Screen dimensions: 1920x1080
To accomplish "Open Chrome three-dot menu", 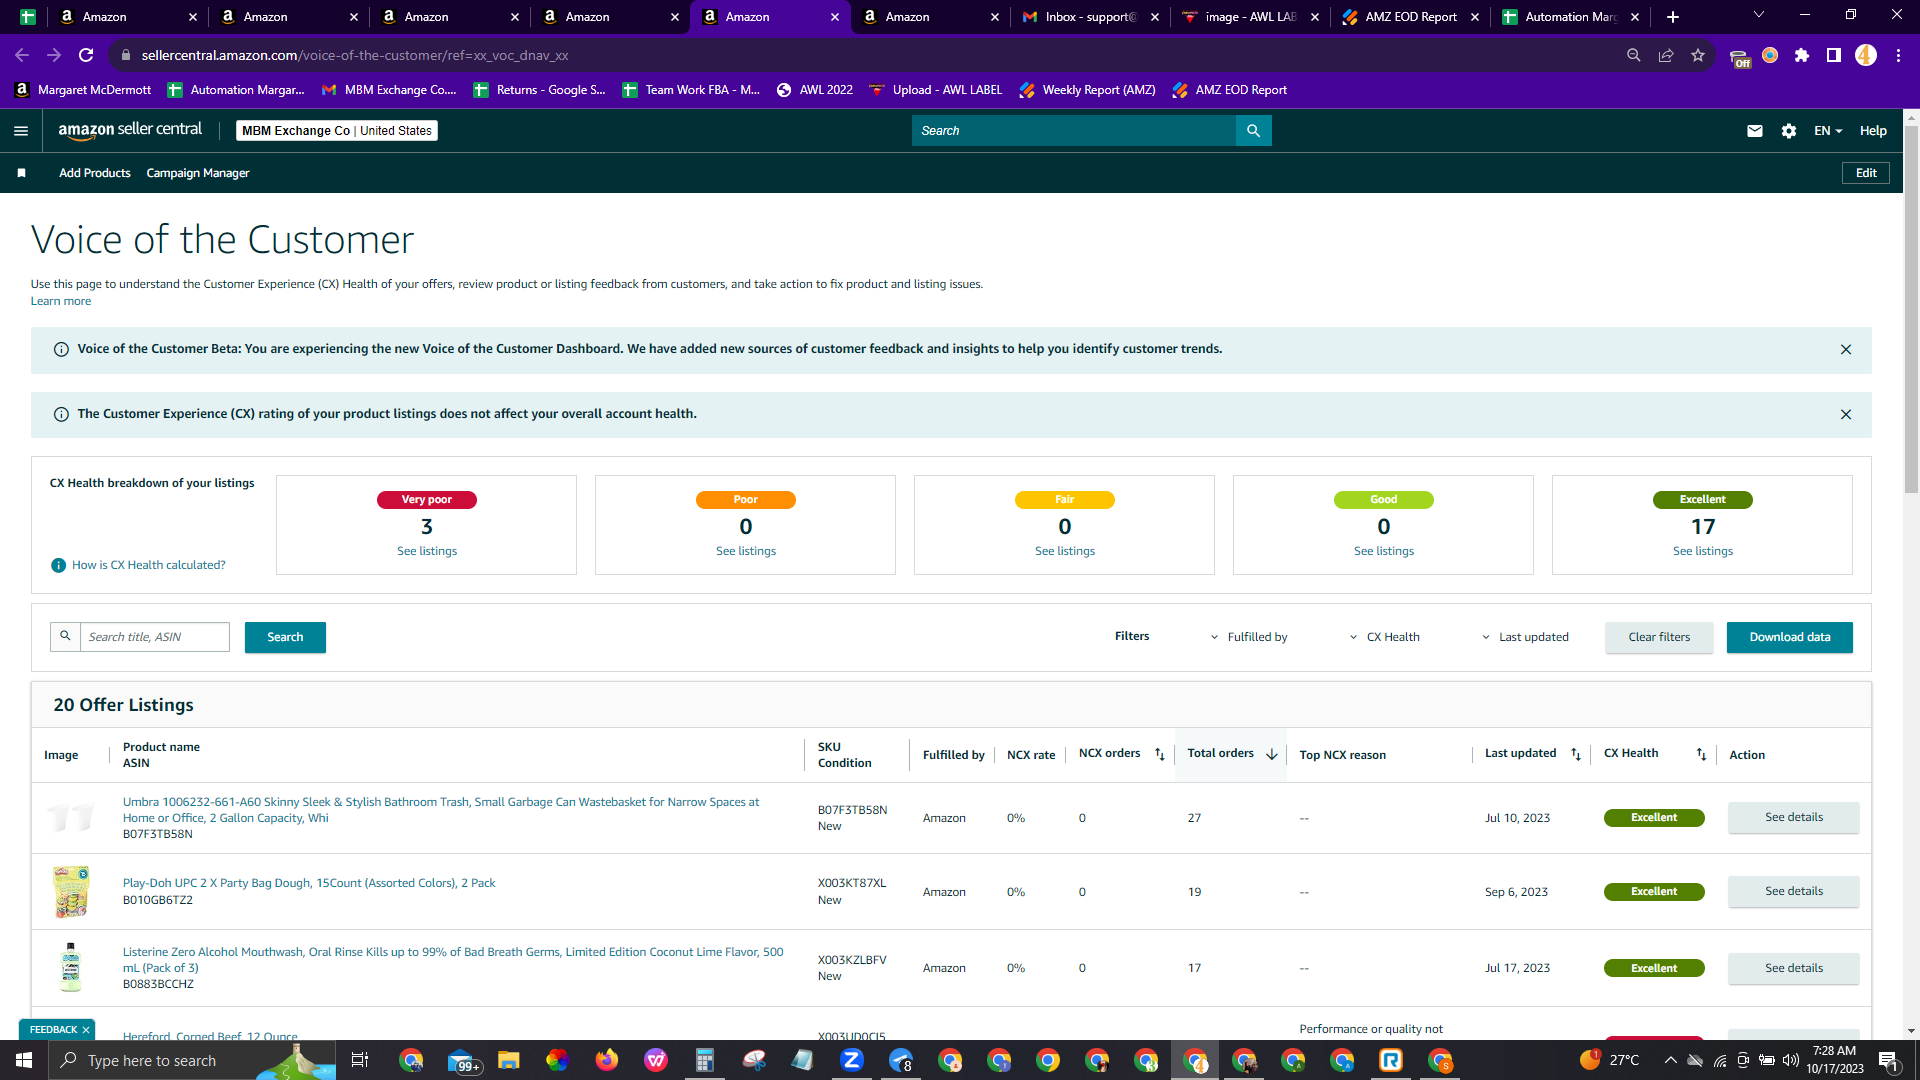I will tap(1898, 56).
